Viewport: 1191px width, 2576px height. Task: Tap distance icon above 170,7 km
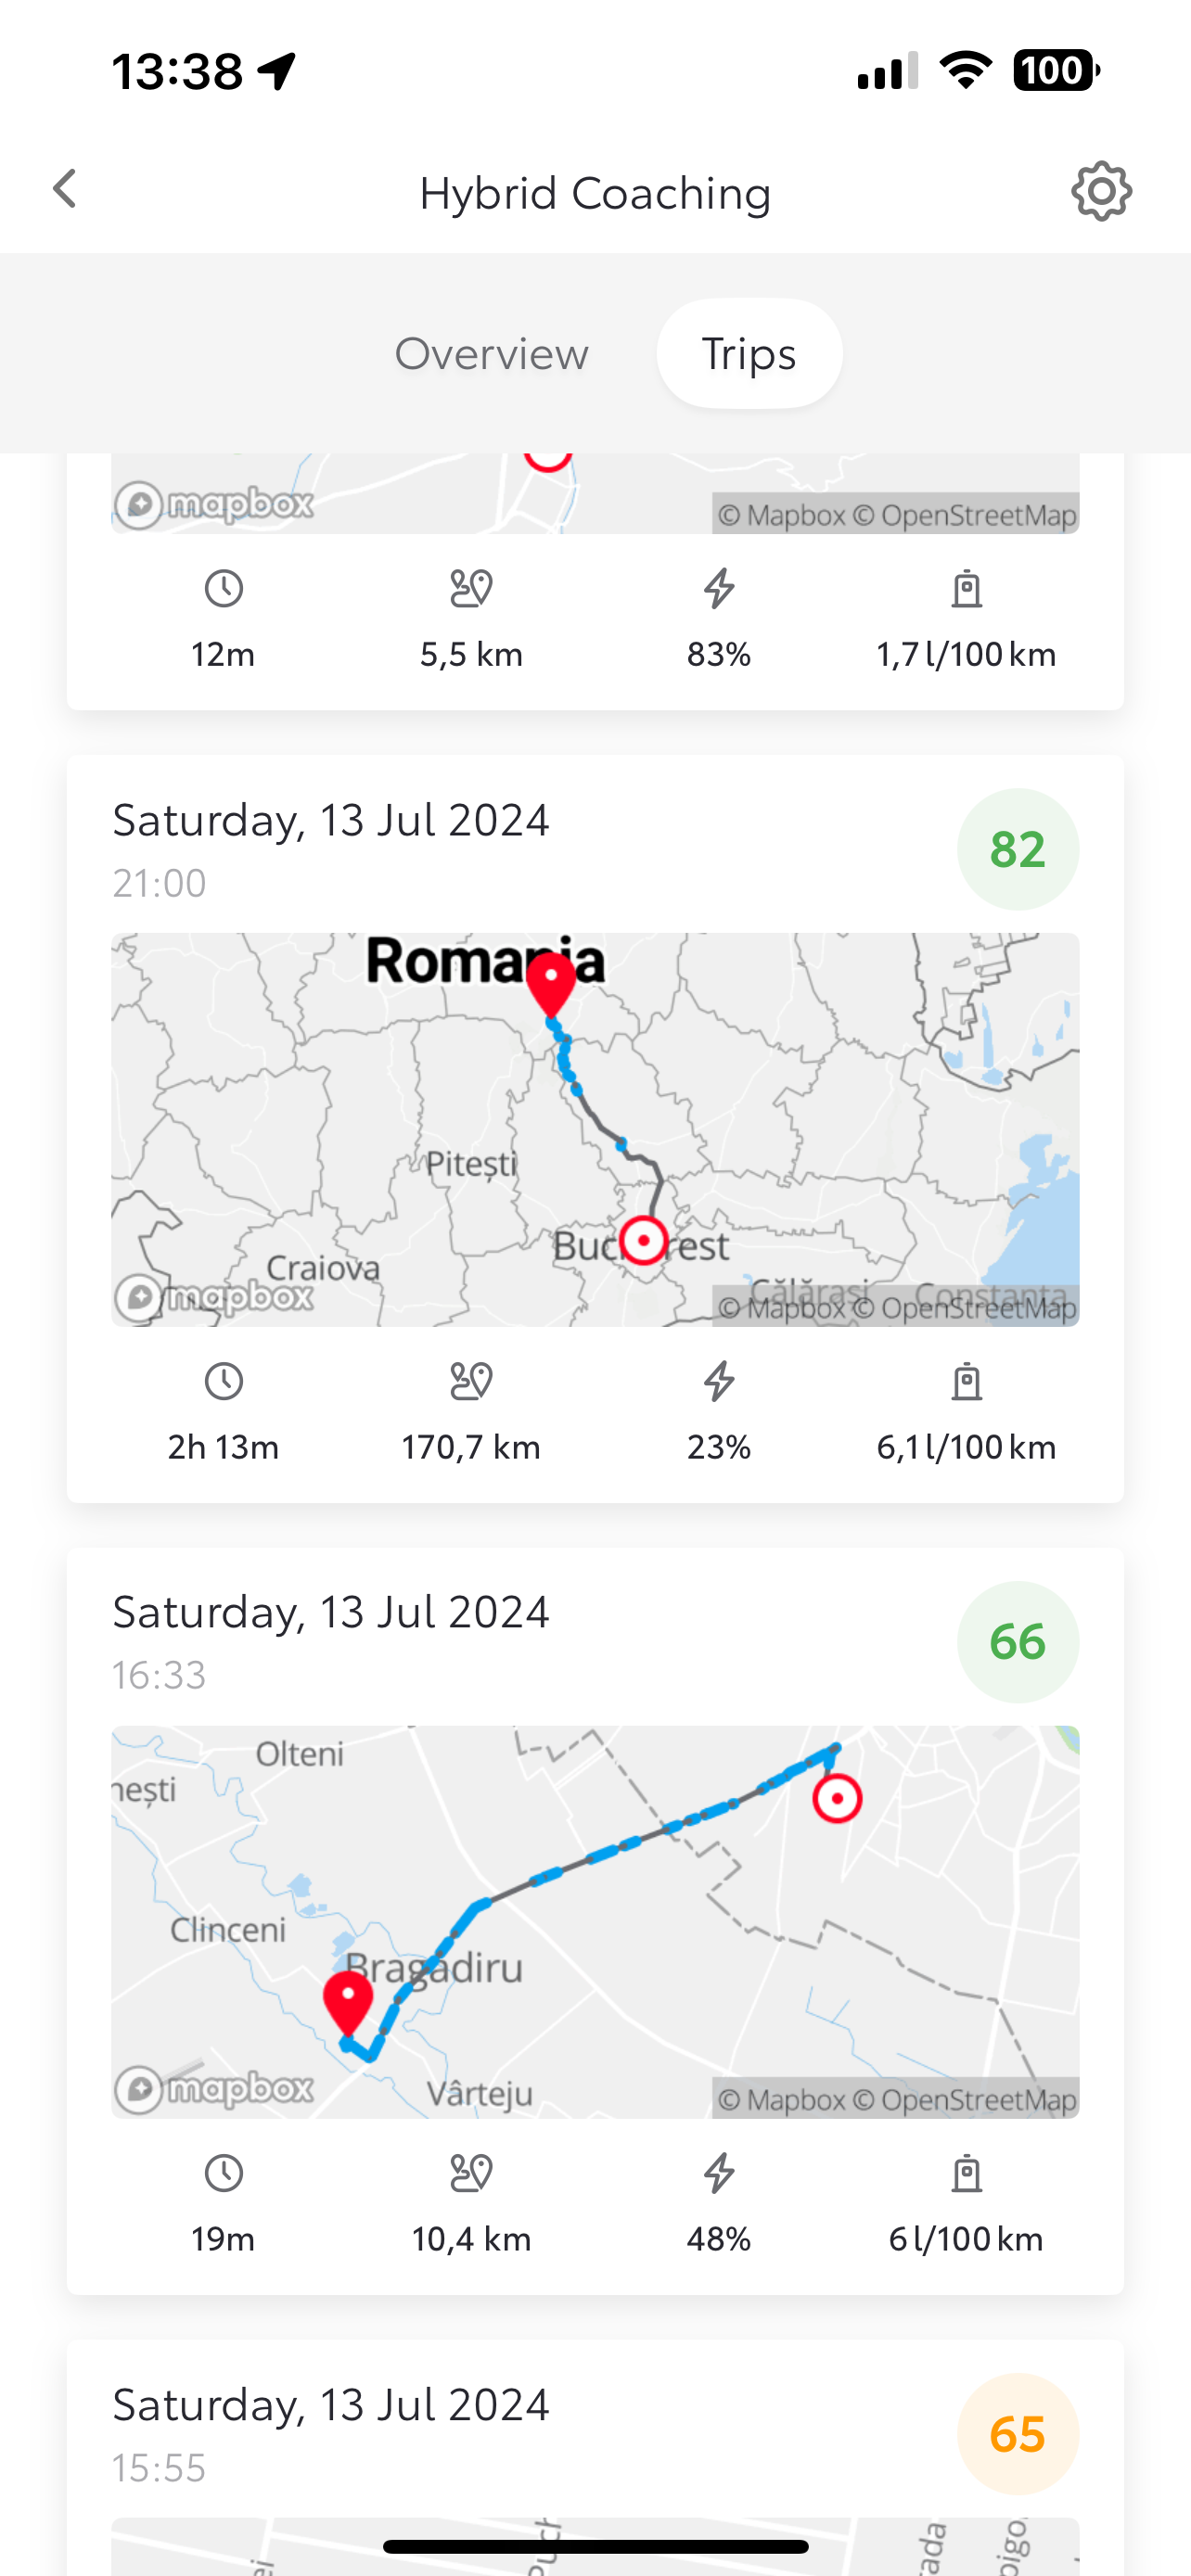(471, 1382)
